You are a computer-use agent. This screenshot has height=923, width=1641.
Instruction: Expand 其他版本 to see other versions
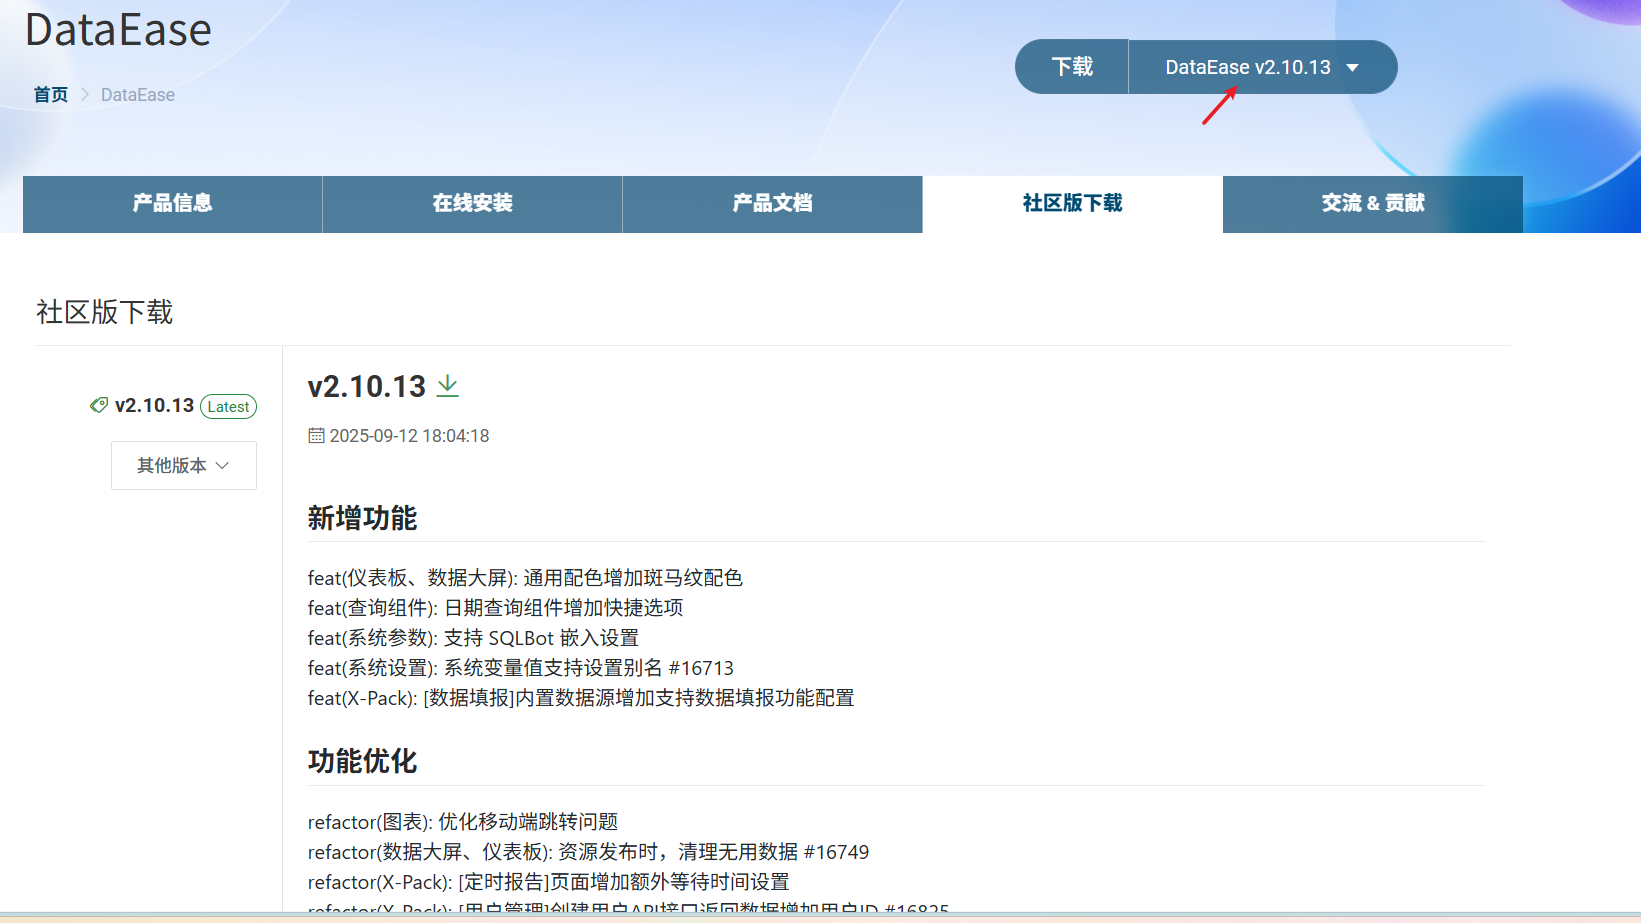(x=183, y=465)
